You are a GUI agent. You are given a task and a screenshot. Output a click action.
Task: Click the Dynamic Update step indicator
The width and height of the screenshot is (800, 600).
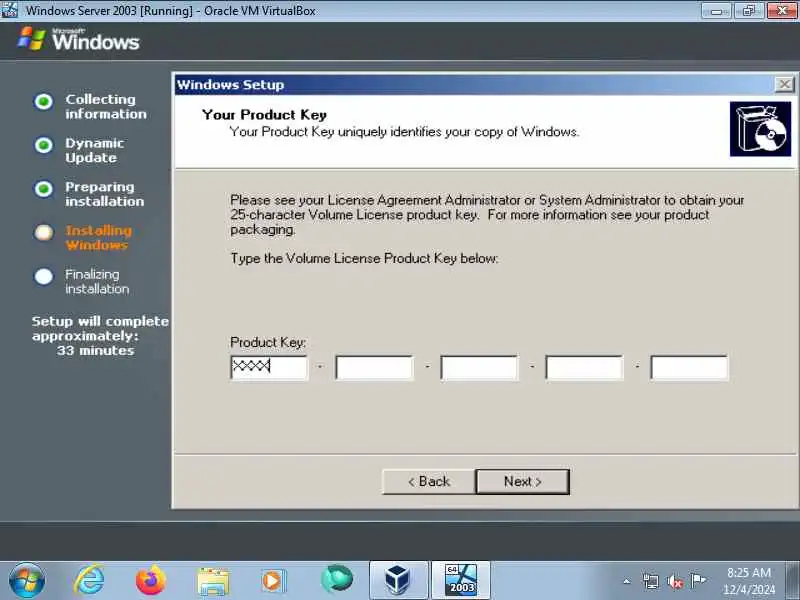pyautogui.click(x=44, y=145)
